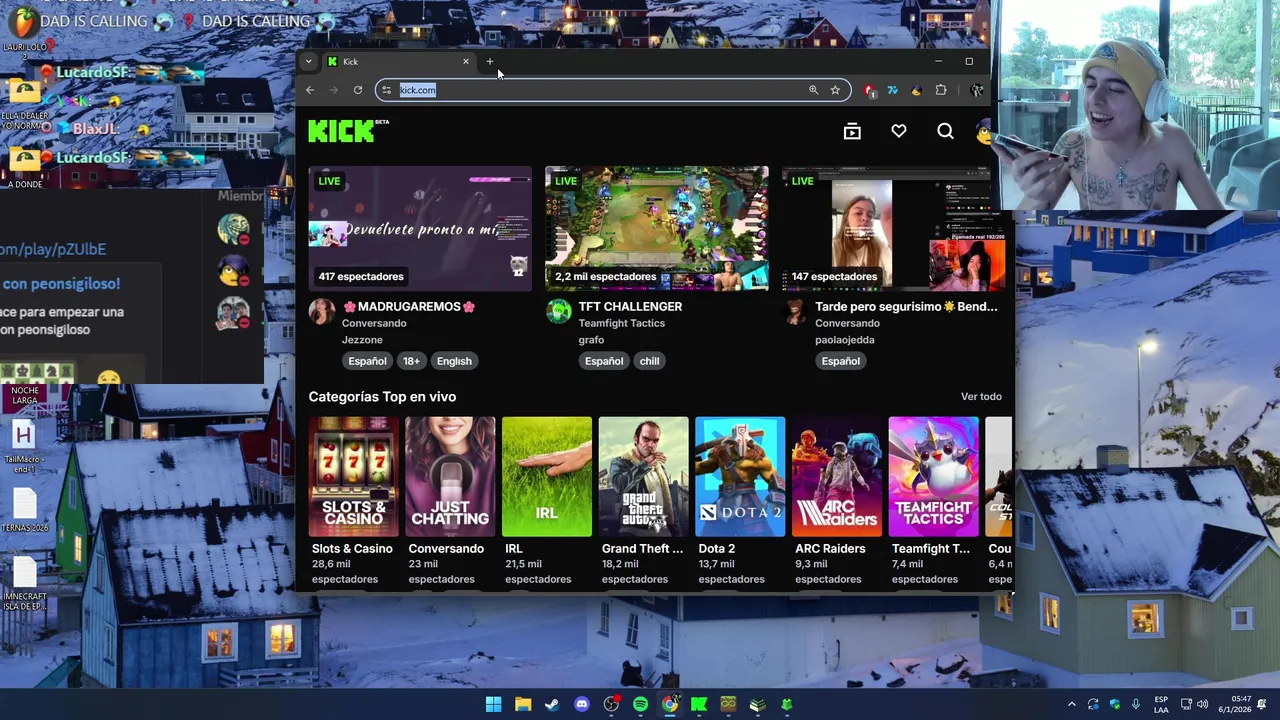Open Steam from taskbar
This screenshot has width=1280, height=720.
tap(552, 704)
